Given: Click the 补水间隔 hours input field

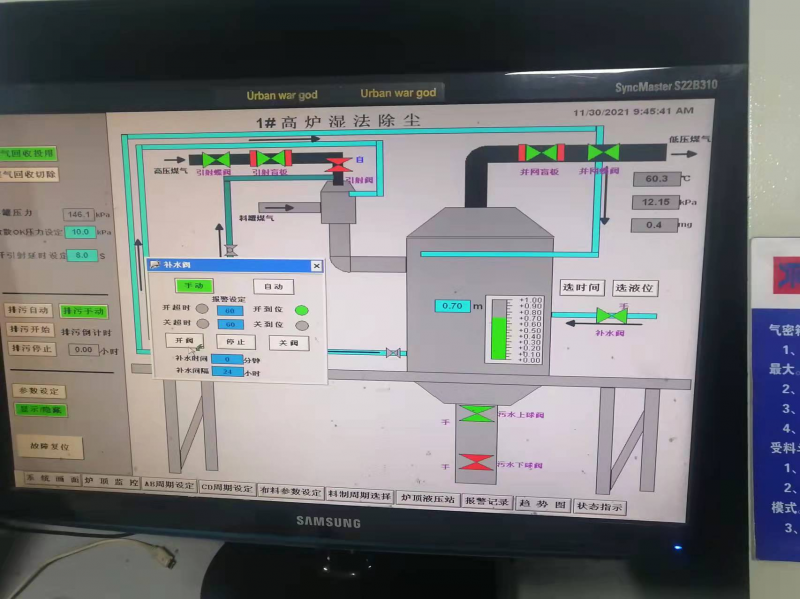Looking at the screenshot, I should [x=228, y=371].
